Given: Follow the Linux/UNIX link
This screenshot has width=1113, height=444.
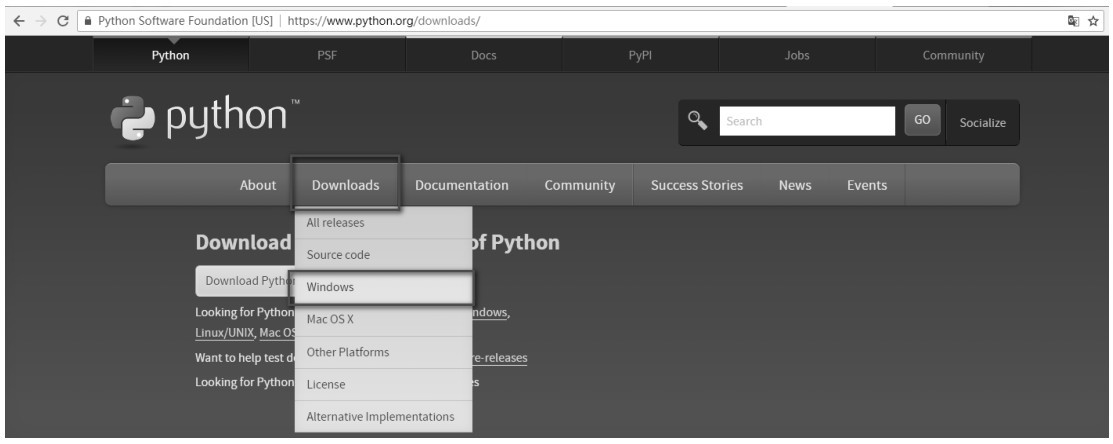Looking at the screenshot, I should point(224,333).
